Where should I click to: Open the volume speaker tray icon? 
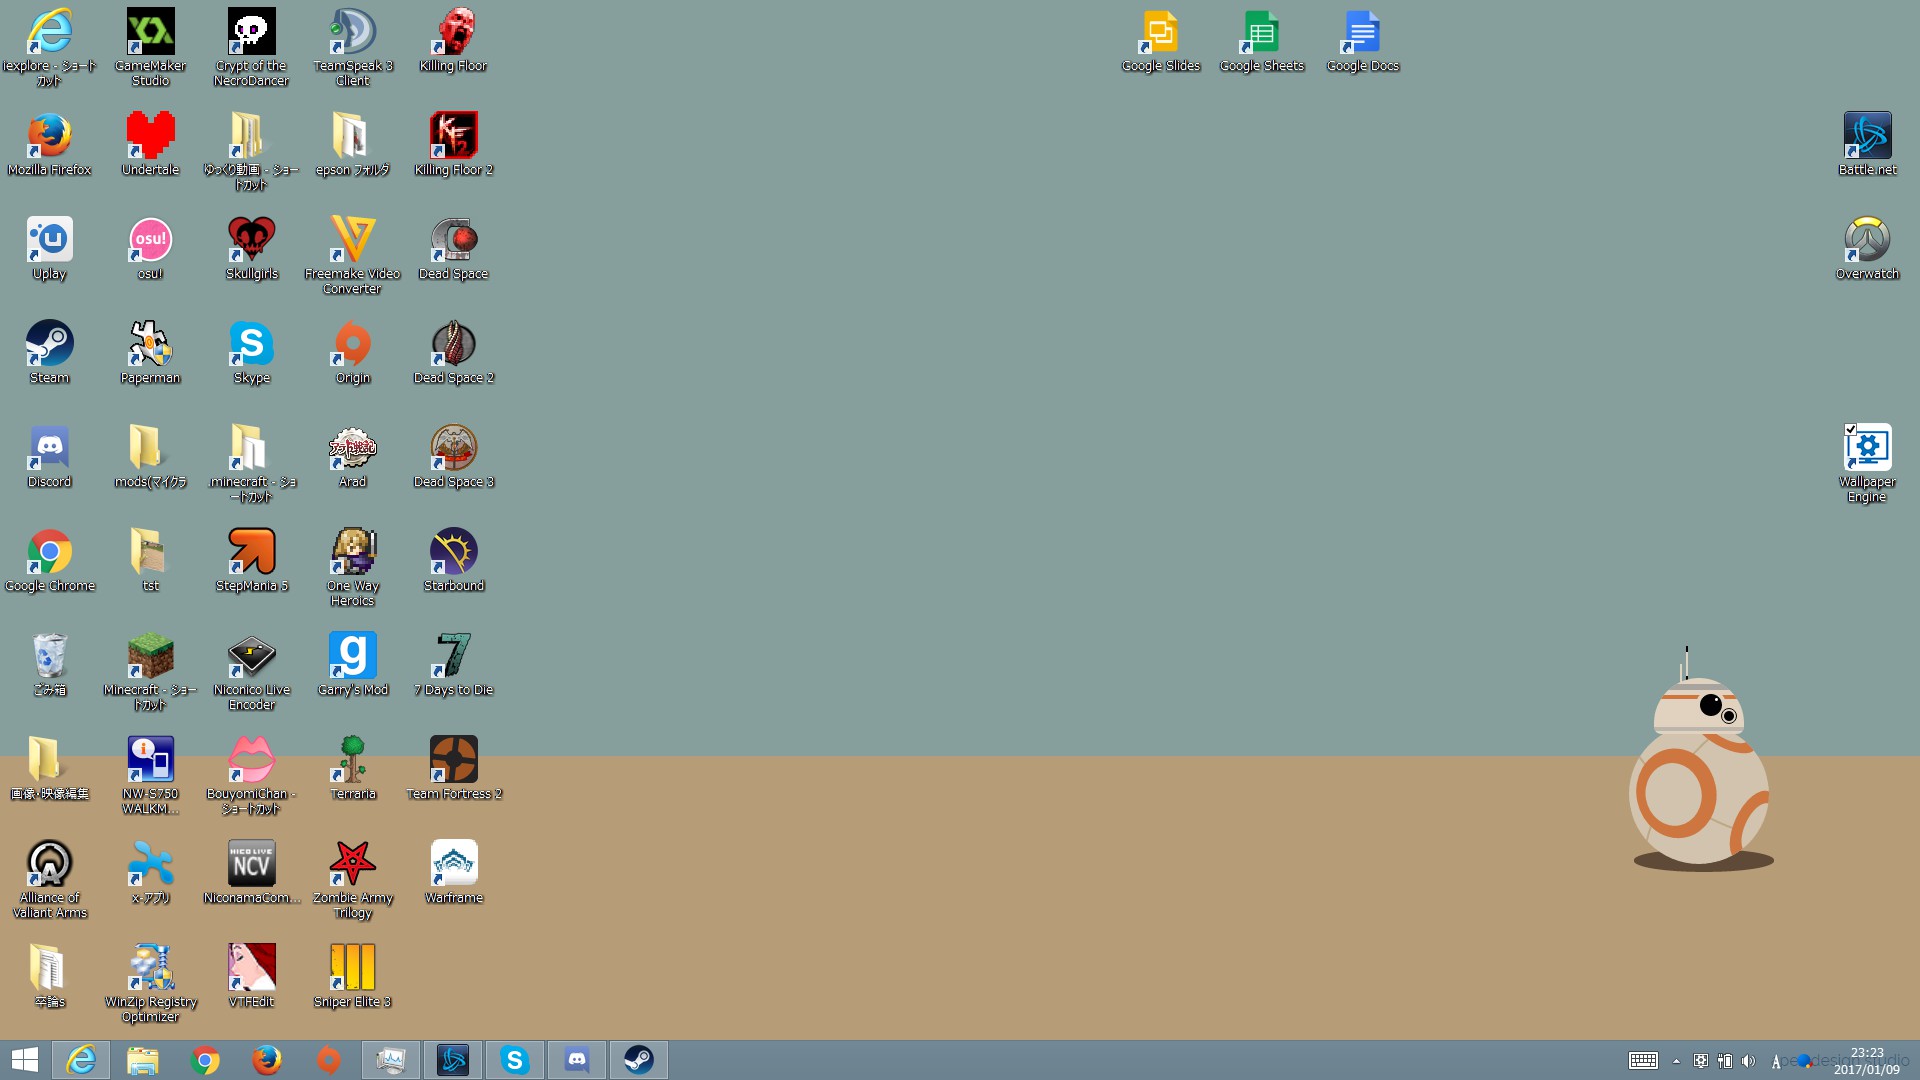(1748, 1061)
